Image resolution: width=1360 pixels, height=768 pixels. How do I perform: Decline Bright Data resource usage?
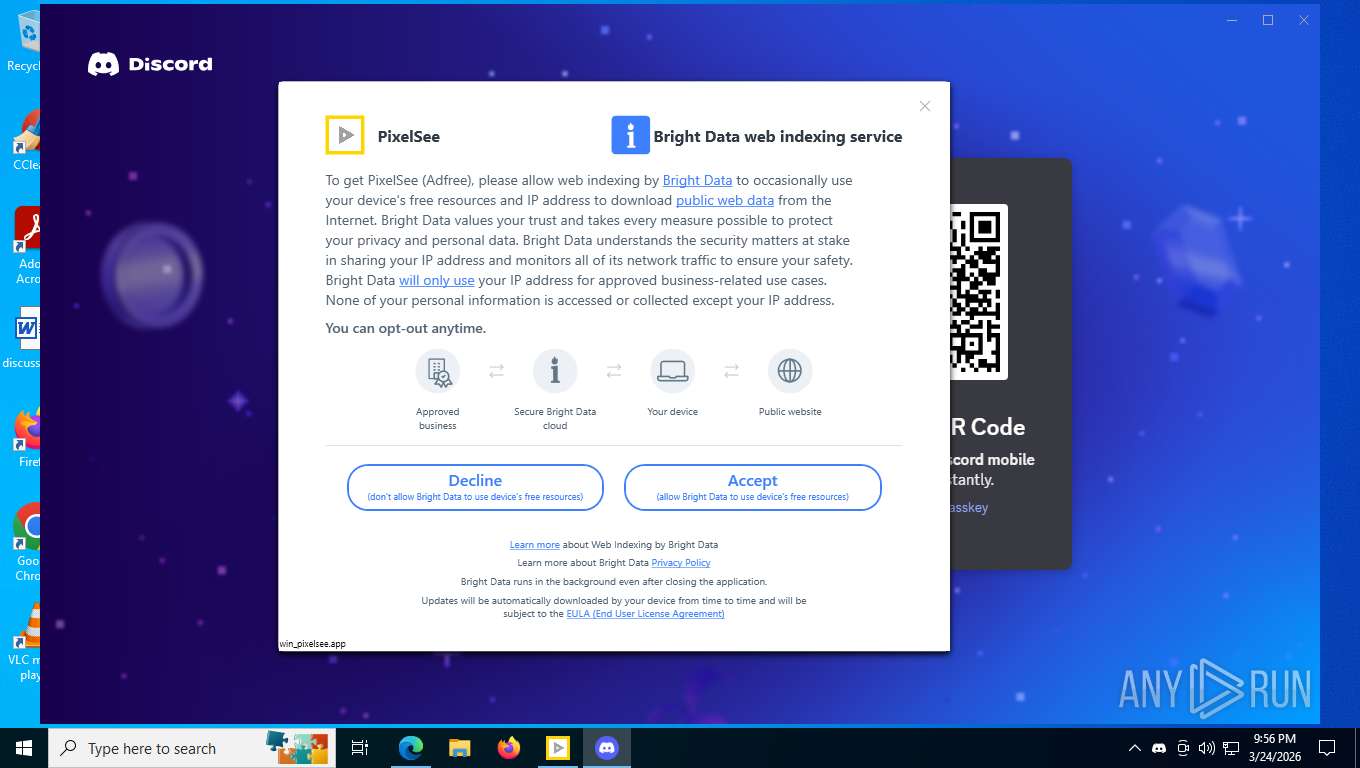click(475, 487)
